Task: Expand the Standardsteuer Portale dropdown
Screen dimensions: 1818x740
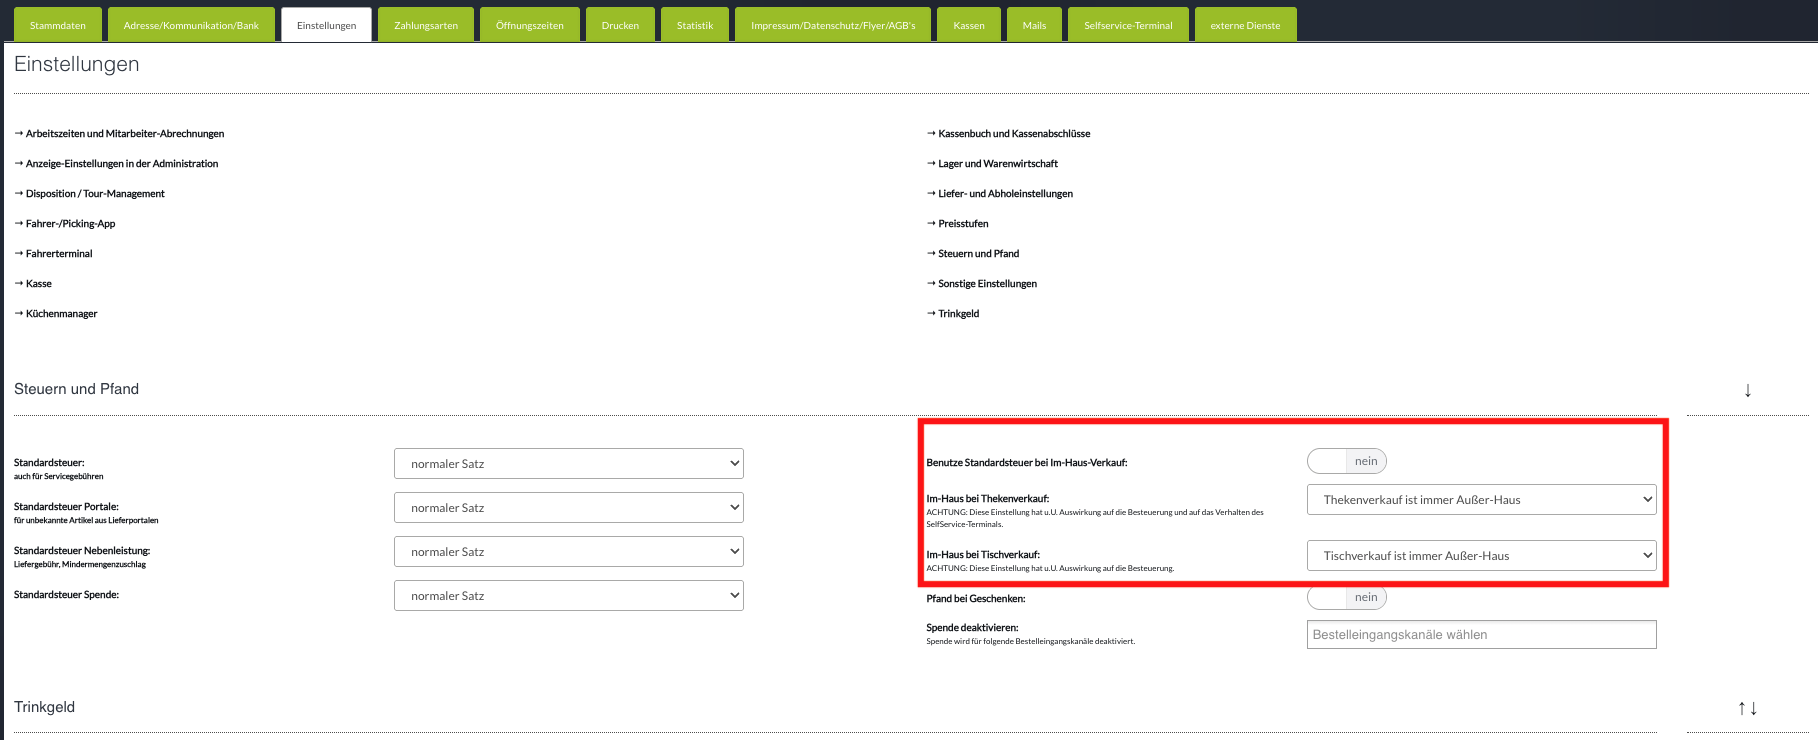Action: 568,508
